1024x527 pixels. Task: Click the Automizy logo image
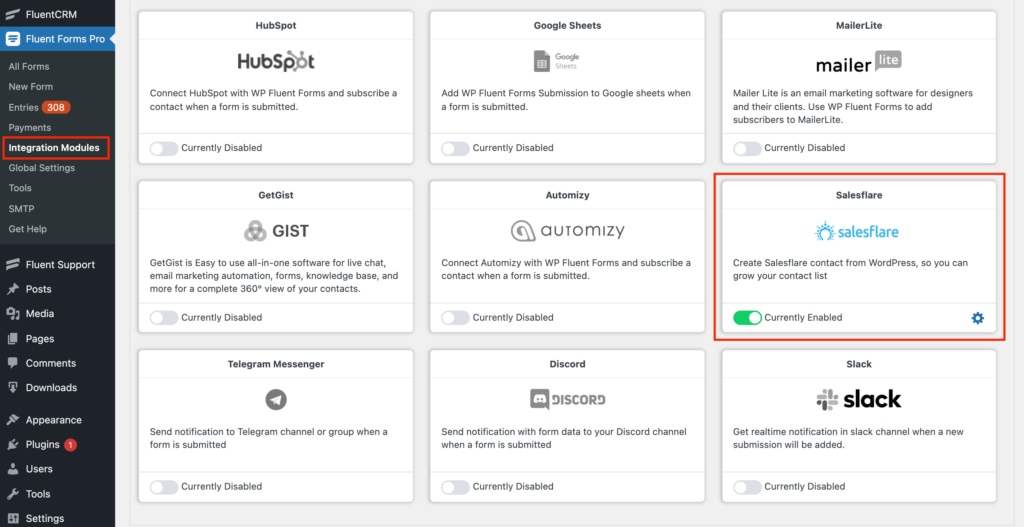568,231
